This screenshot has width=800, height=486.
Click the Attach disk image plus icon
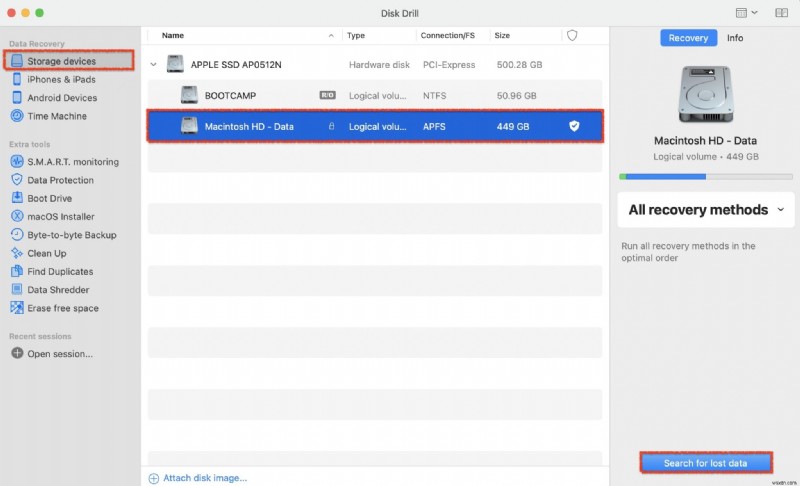[x=154, y=478]
